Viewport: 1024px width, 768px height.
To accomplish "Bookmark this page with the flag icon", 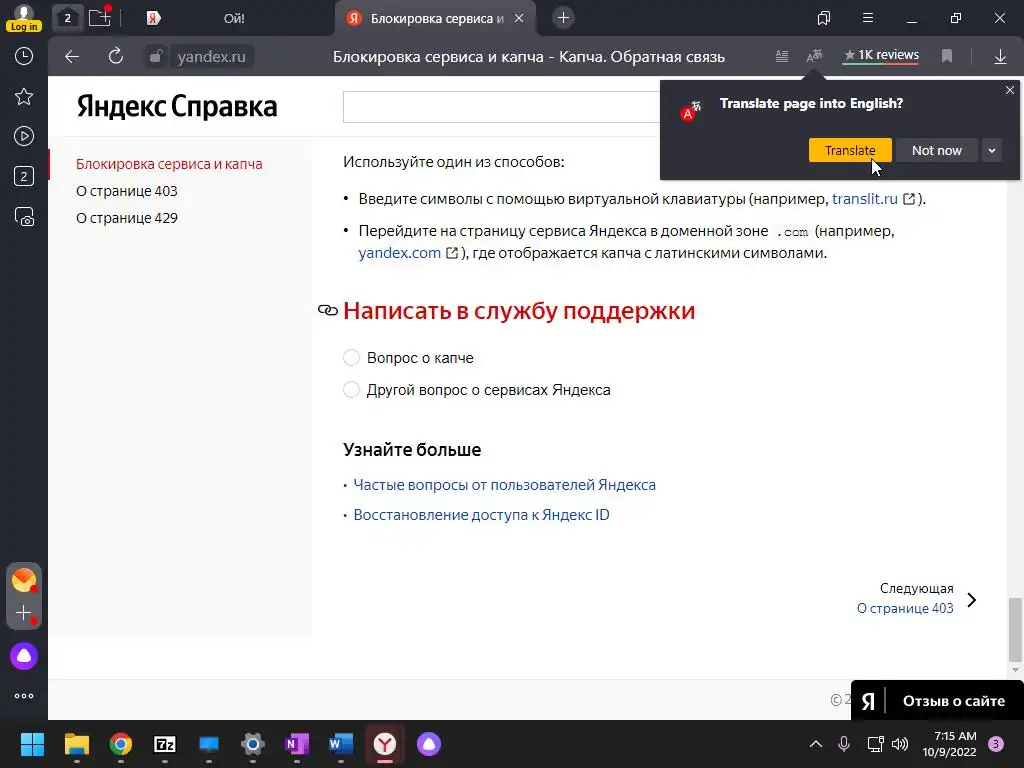I will pyautogui.click(x=947, y=56).
